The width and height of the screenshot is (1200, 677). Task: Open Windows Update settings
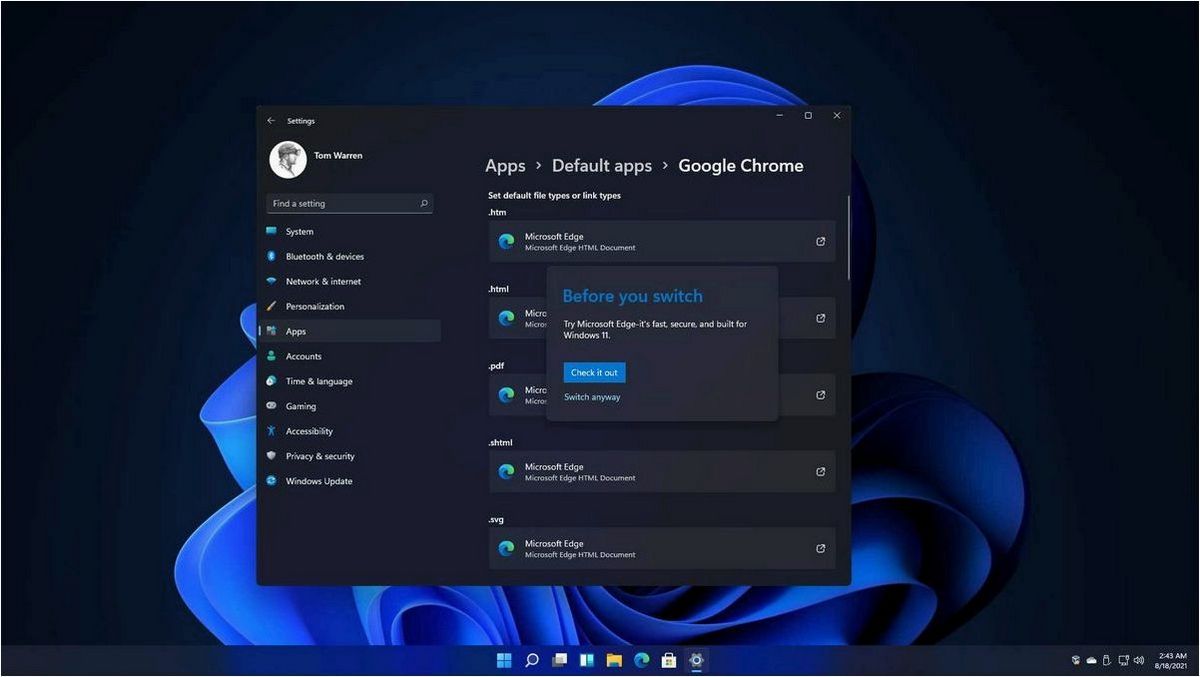[349, 481]
